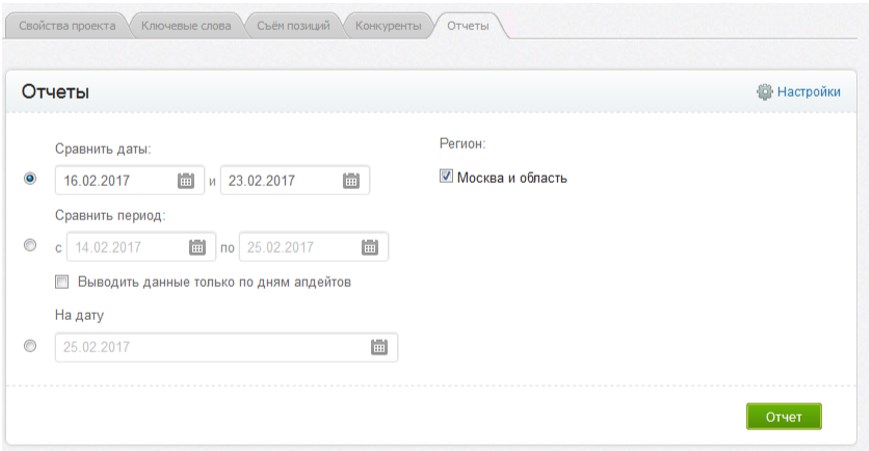Select the Сравнить период radio button
This screenshot has height=451, width=869.
[x=30, y=245]
